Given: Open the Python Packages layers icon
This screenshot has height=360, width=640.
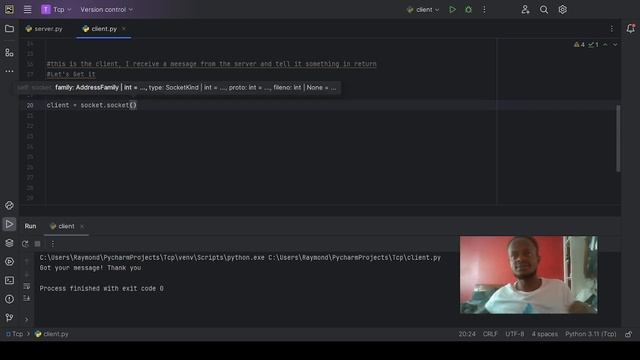Looking at the screenshot, I should pyautogui.click(x=9, y=243).
